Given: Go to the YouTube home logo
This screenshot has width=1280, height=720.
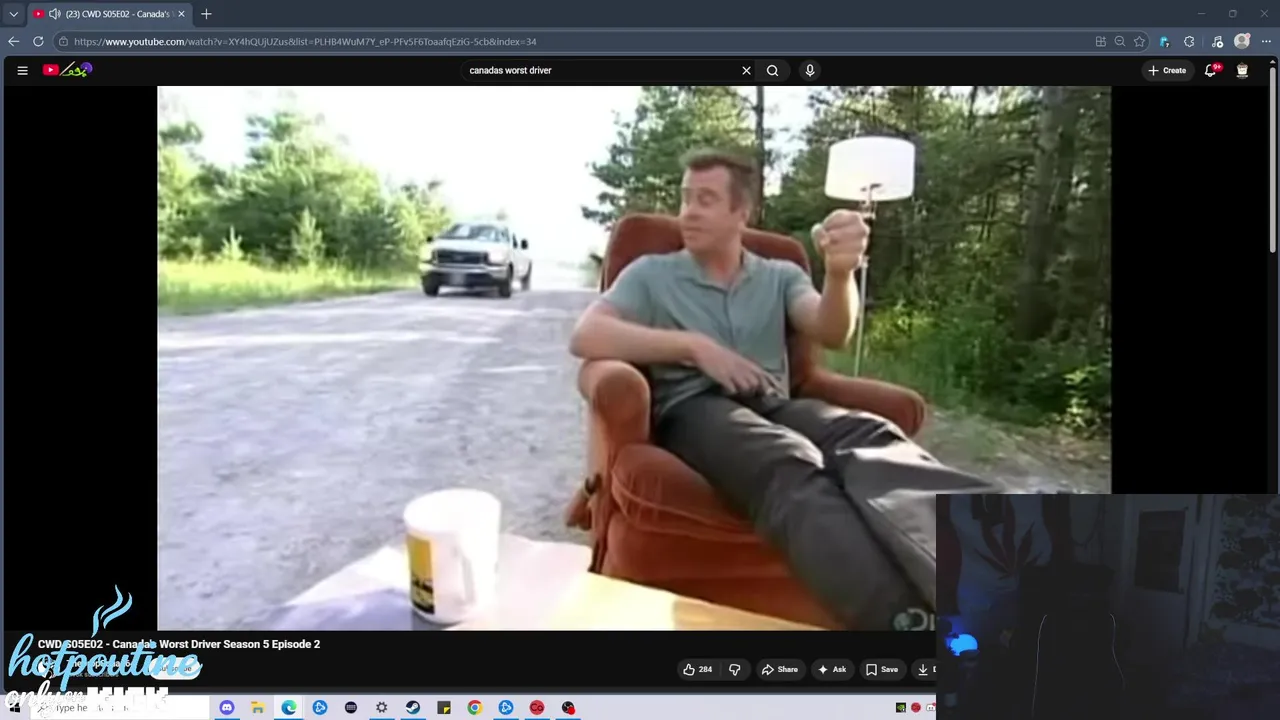Looking at the screenshot, I should point(67,70).
